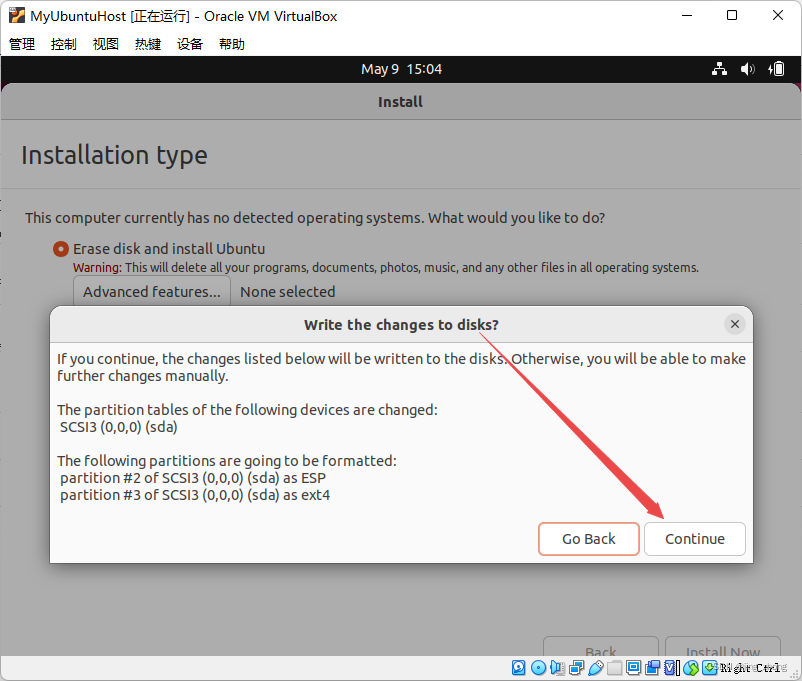Click the display settings status icon
The height and width of the screenshot is (681, 802).
[634, 668]
